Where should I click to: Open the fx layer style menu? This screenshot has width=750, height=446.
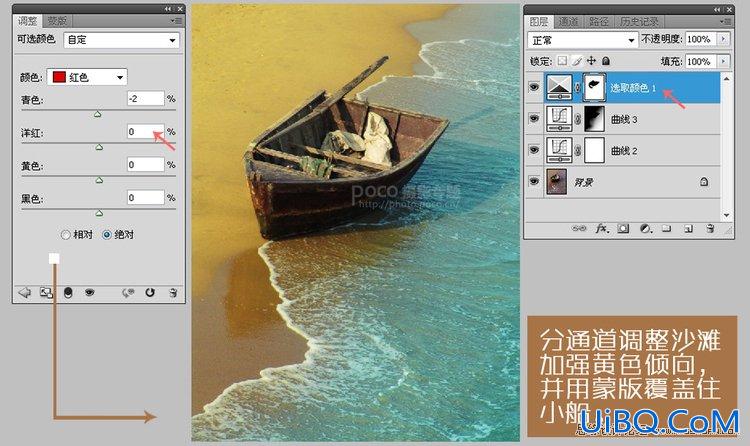point(602,229)
